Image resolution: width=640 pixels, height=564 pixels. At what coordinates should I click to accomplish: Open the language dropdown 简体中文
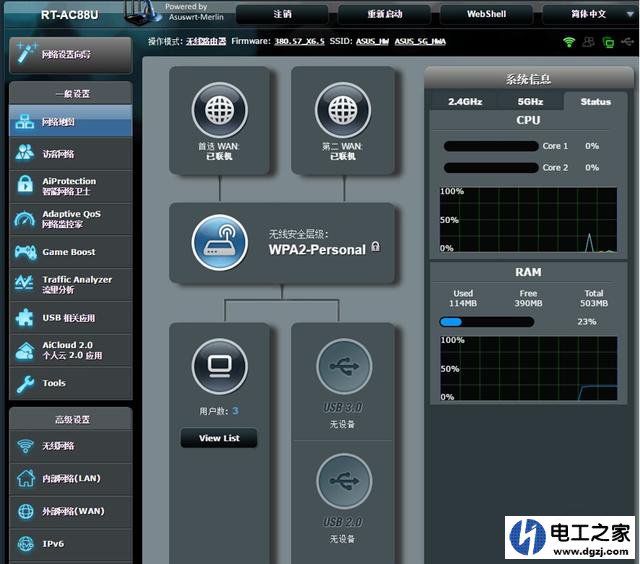588,14
